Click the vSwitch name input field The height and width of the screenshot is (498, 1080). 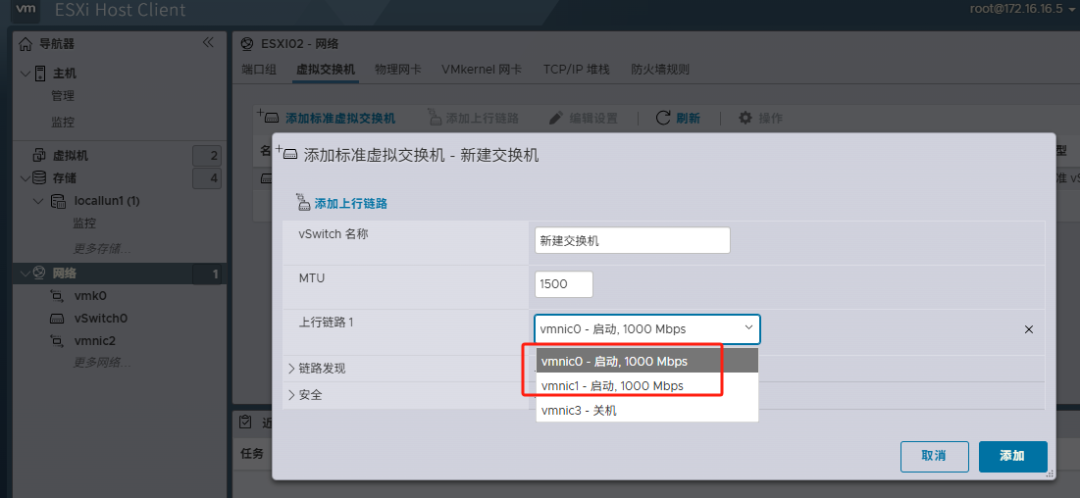click(632, 241)
